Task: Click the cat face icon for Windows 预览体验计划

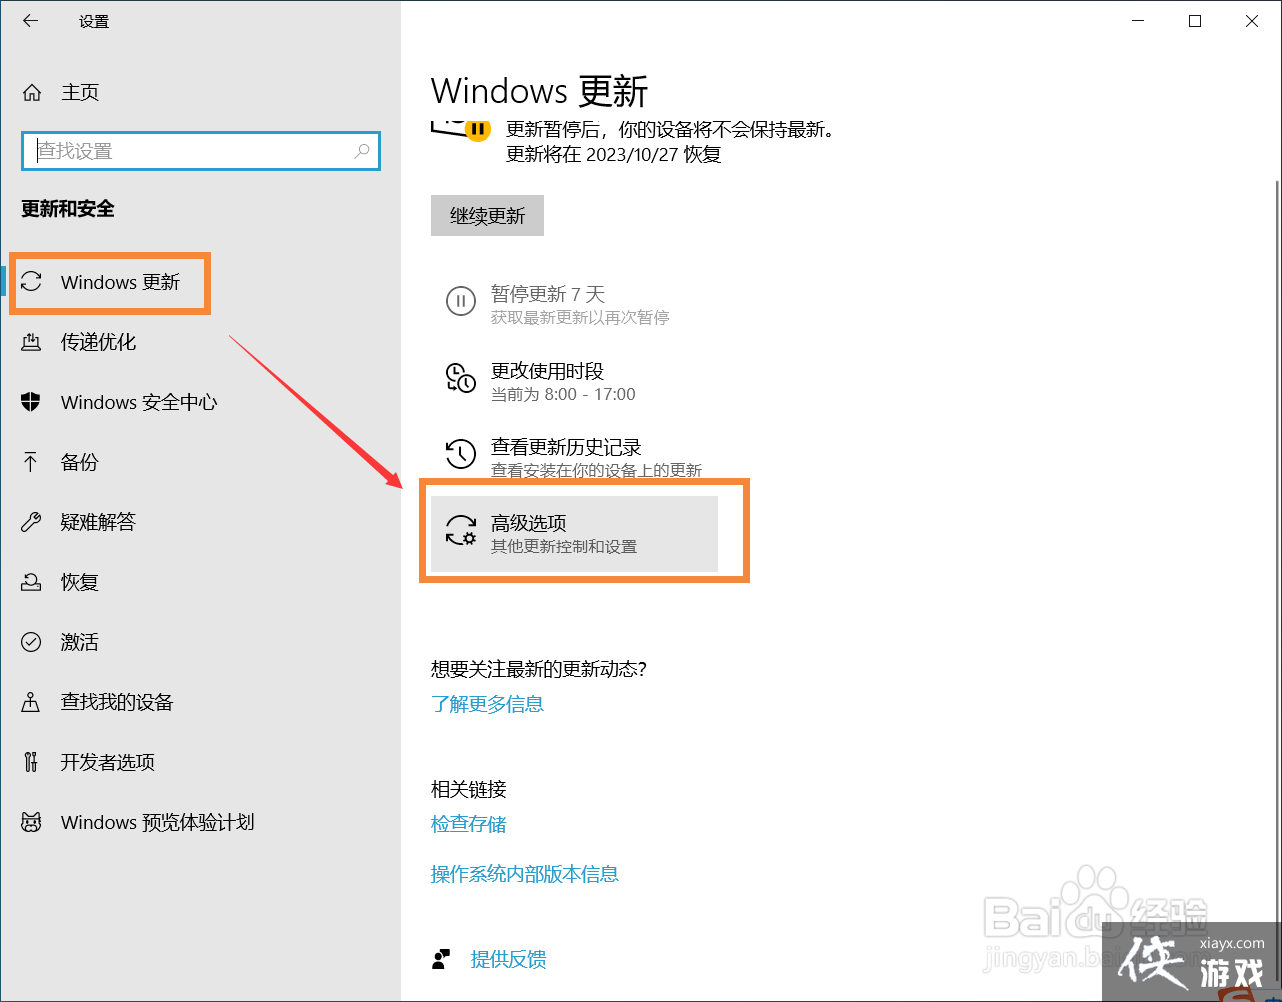Action: (31, 822)
